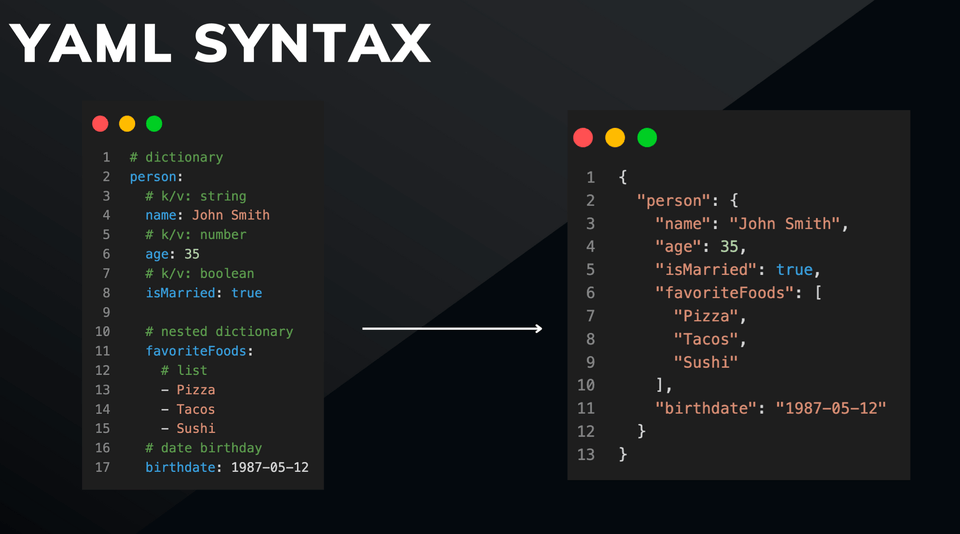The height and width of the screenshot is (534, 960).
Task: Select the '# nested dictionary' comment
Action: click(219, 332)
